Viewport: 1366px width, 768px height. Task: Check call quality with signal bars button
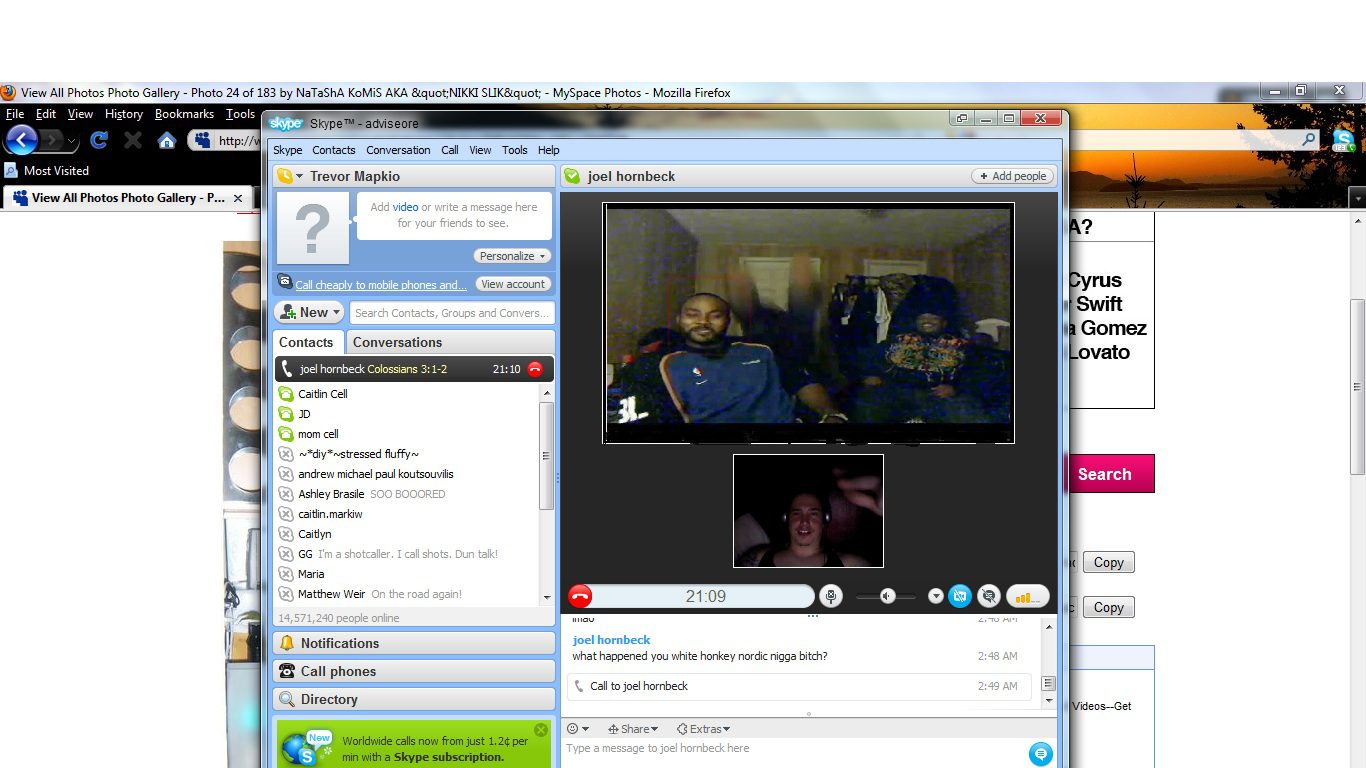click(1027, 597)
